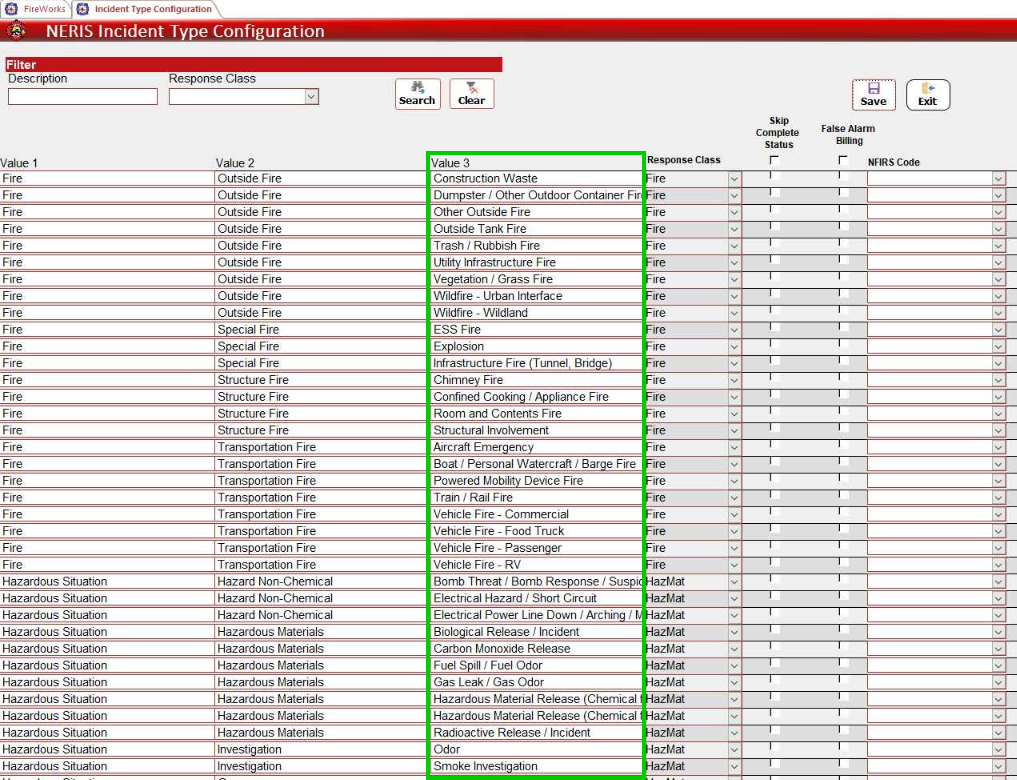Viewport: 1017px width, 780px height.
Task: Check the Skip Complete Status header checkbox
Action: click(x=774, y=160)
